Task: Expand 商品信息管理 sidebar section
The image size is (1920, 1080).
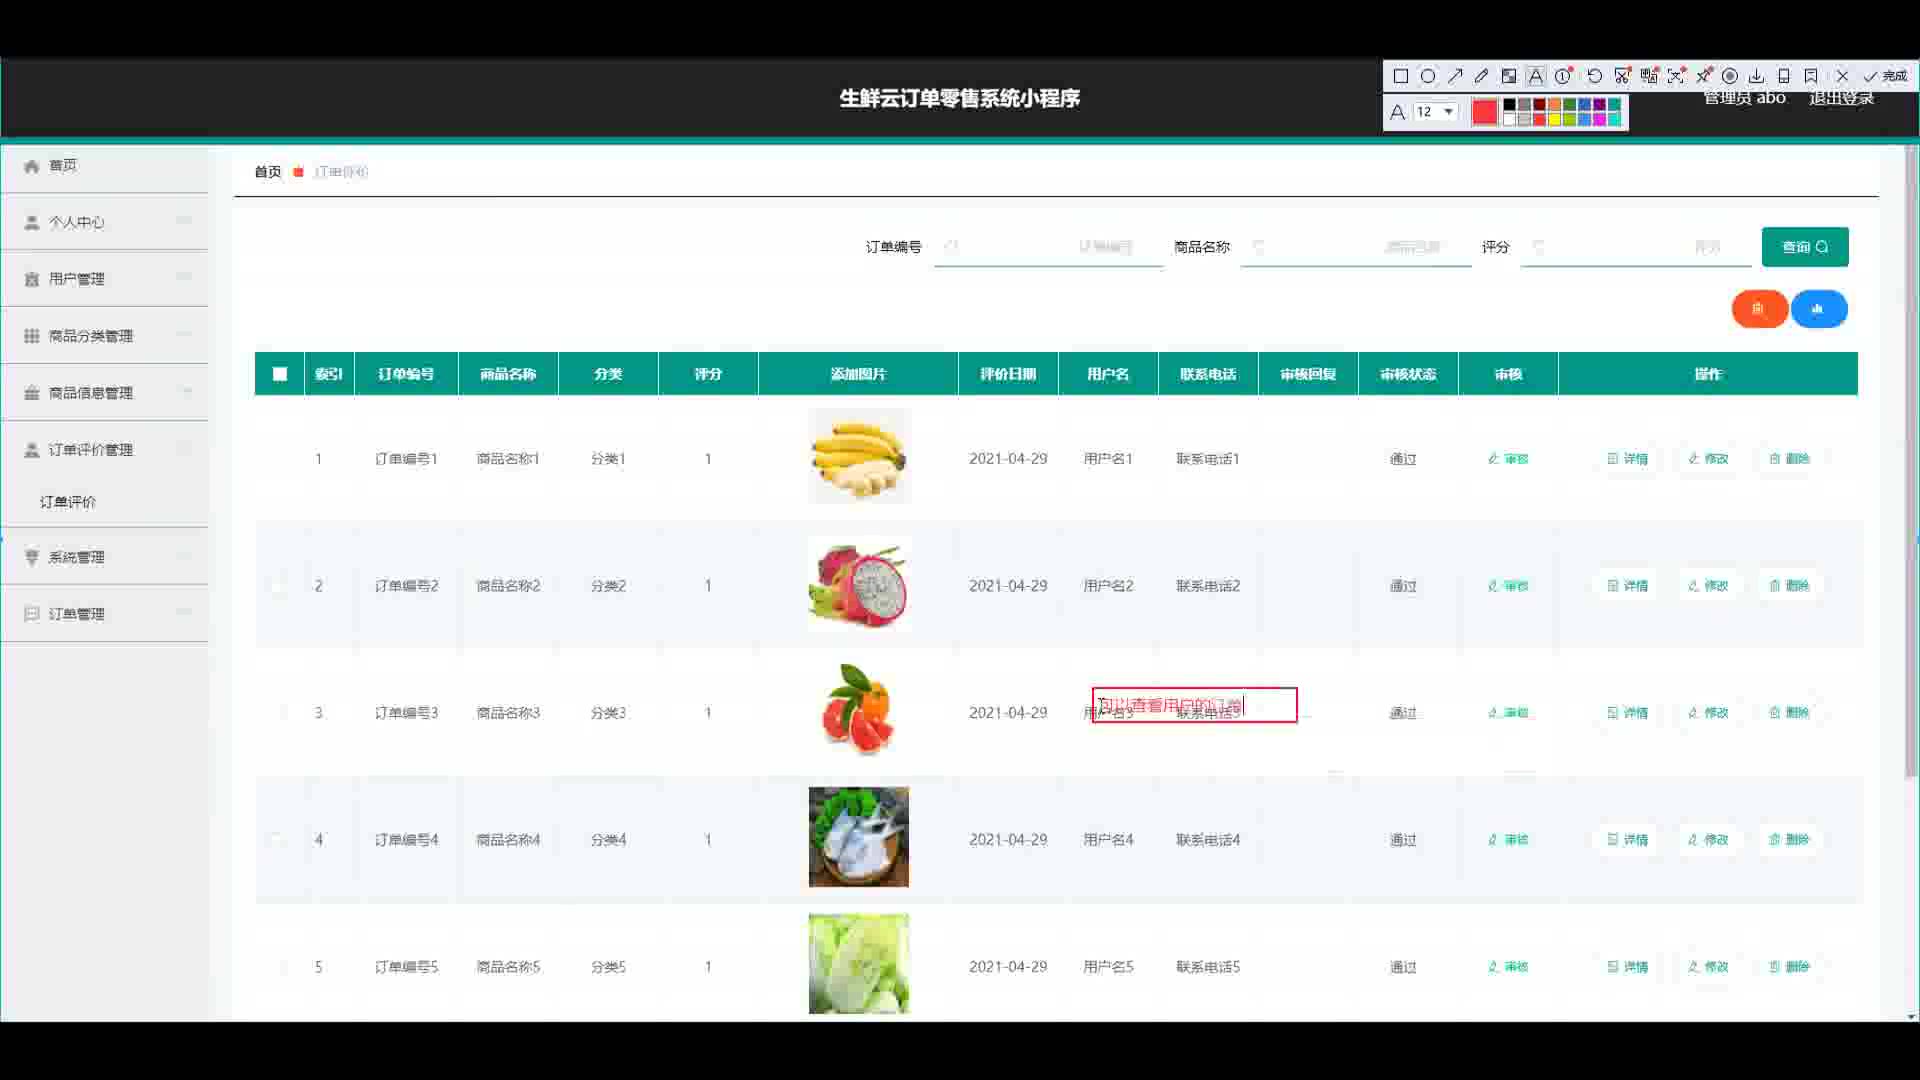Action: (105, 393)
